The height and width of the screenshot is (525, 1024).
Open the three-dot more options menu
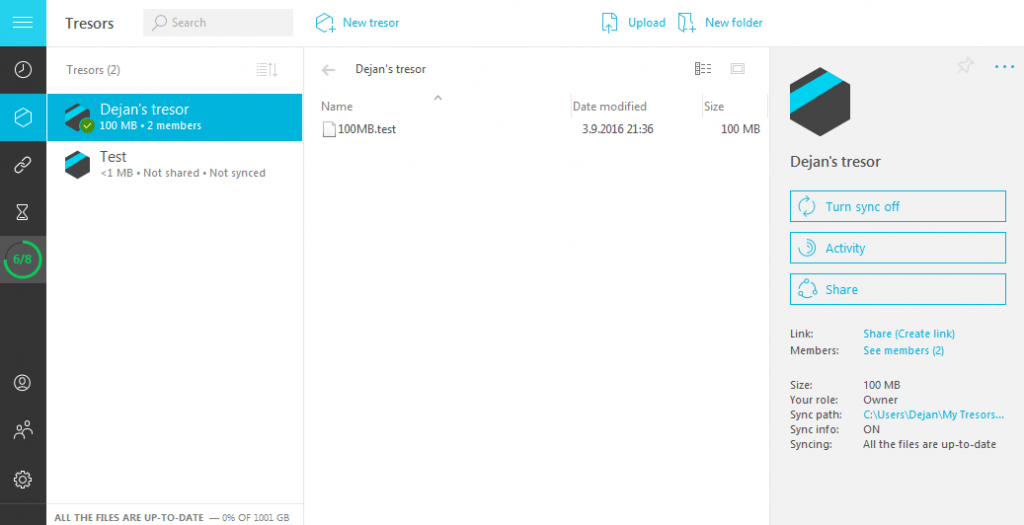point(1004,67)
